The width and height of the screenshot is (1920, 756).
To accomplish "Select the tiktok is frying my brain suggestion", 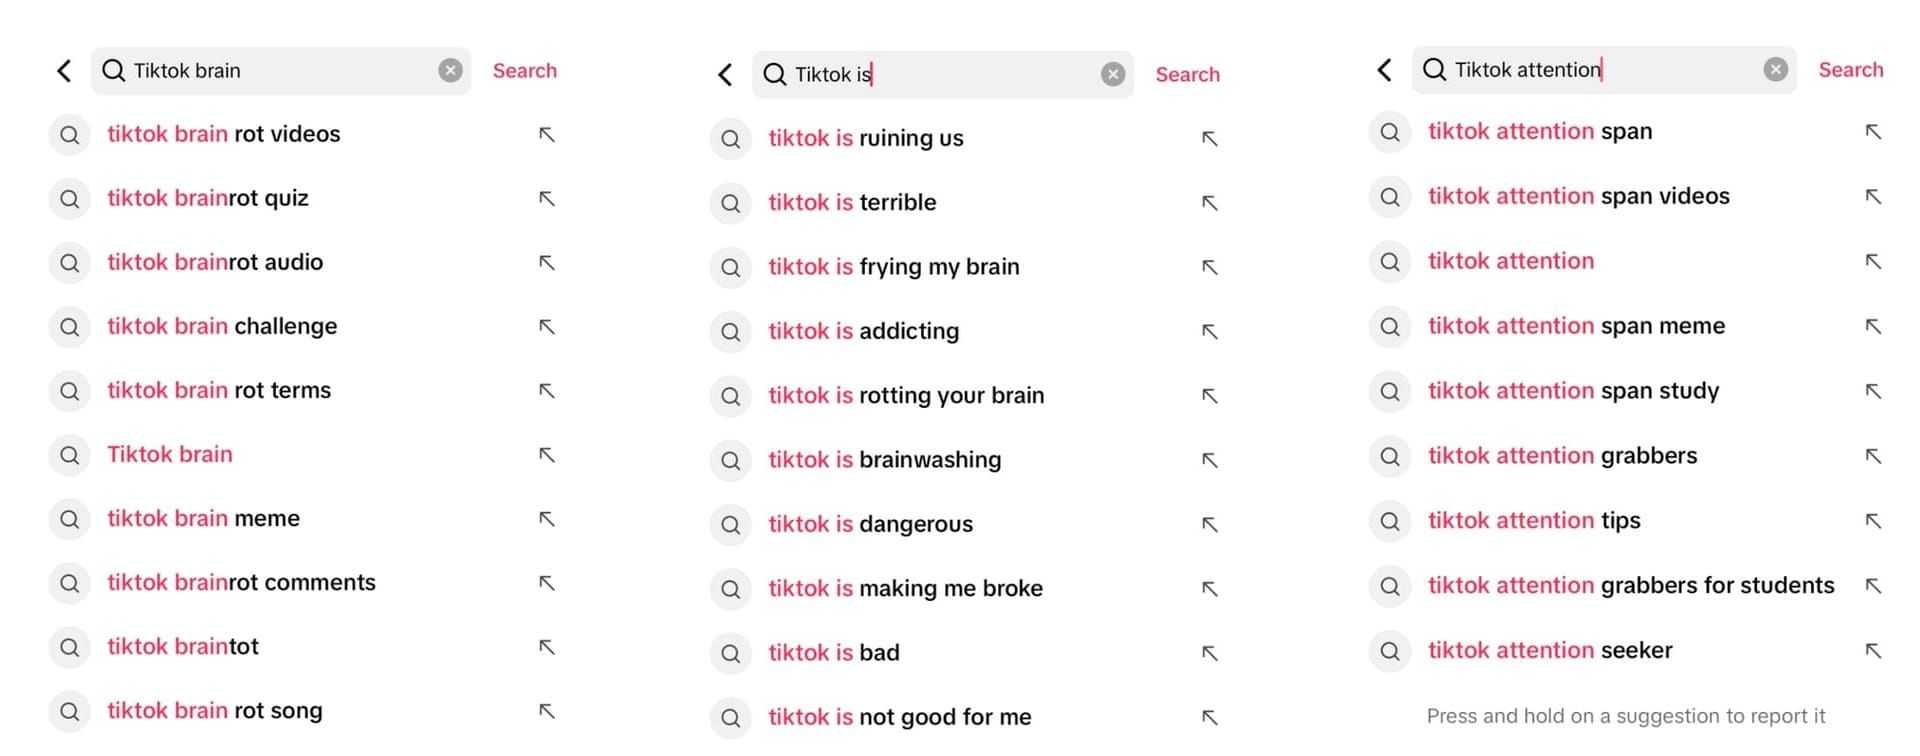I will 893,266.
